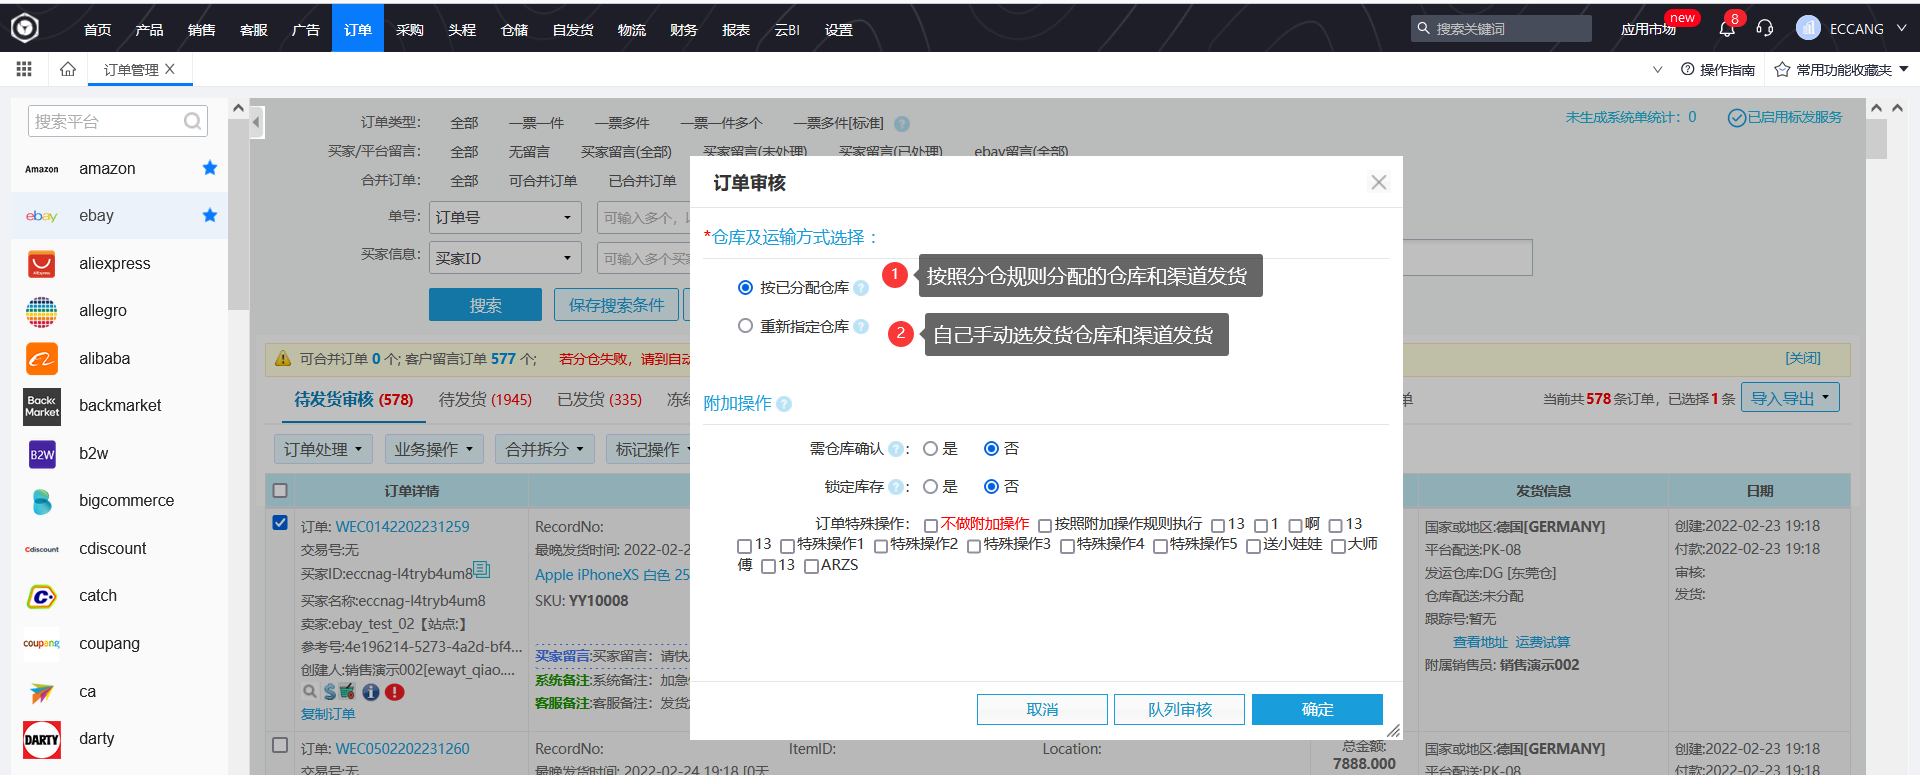Open customer service headset icon
The width and height of the screenshot is (1926, 775).
1765,29
